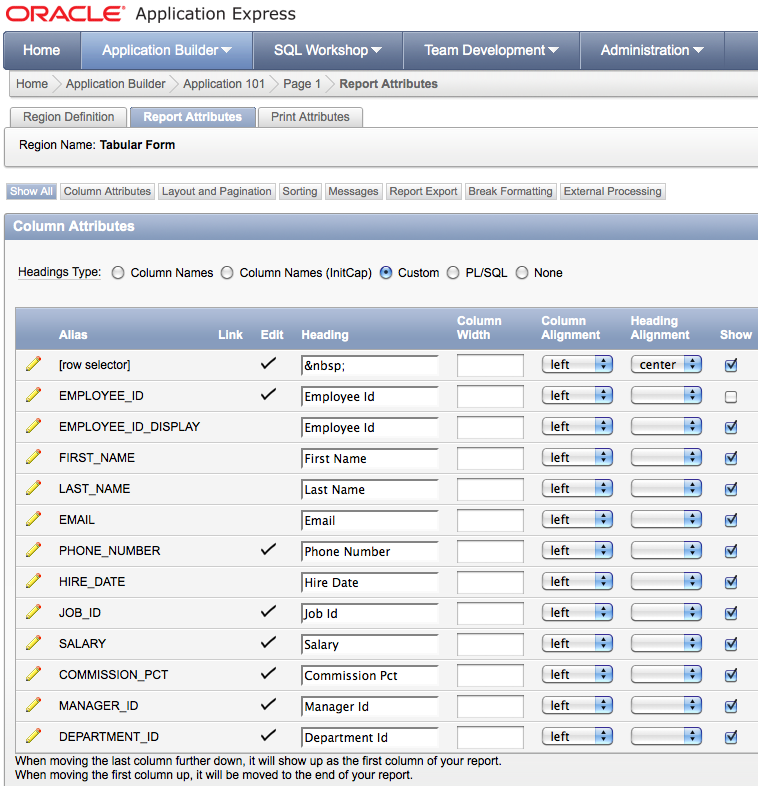
Task: Edit FIRST_NAME column via pencil icon
Action: [33, 457]
